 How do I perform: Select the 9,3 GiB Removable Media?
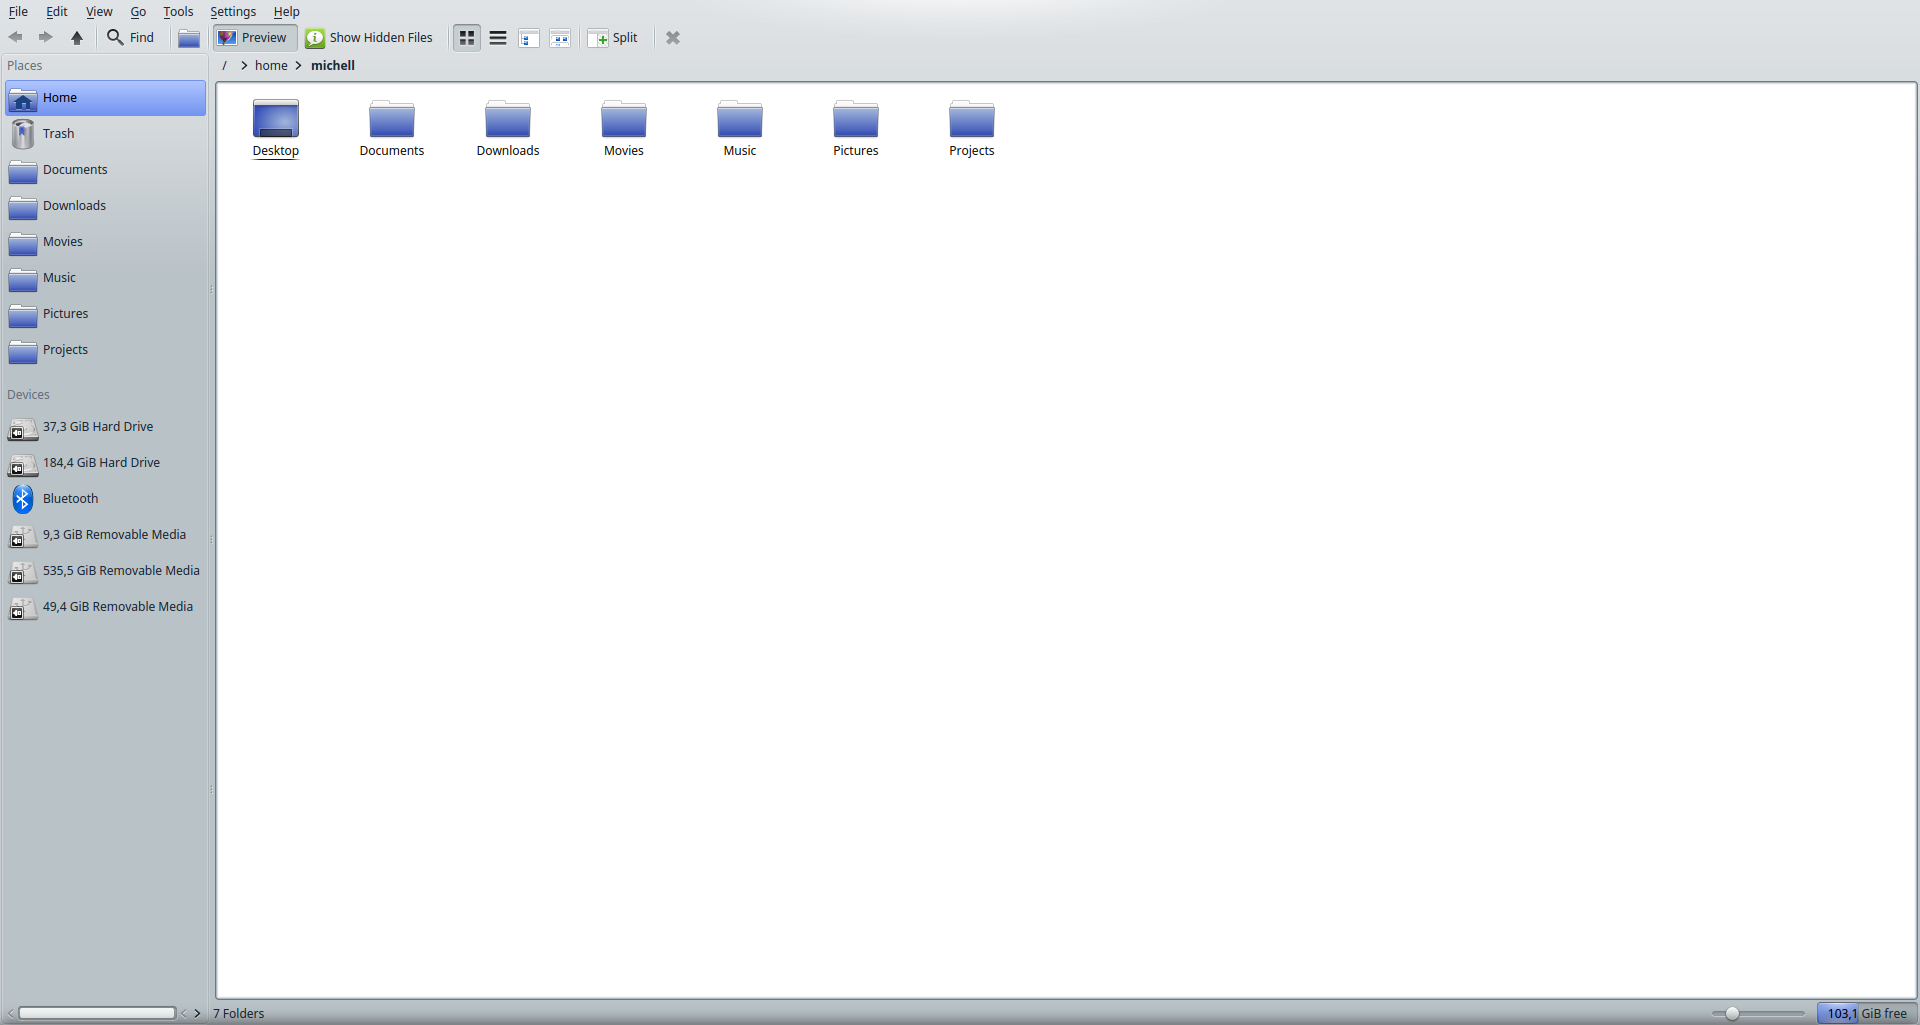click(x=105, y=535)
